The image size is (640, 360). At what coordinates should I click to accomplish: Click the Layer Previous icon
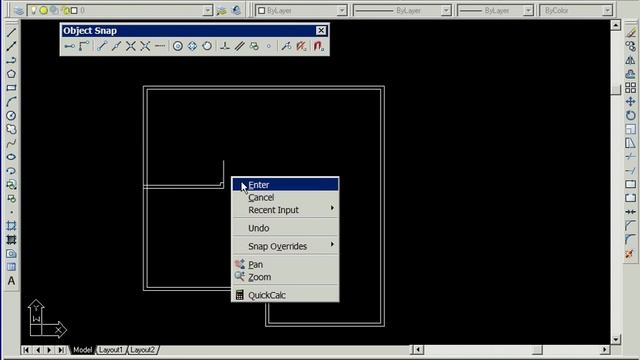pyautogui.click(x=236, y=10)
